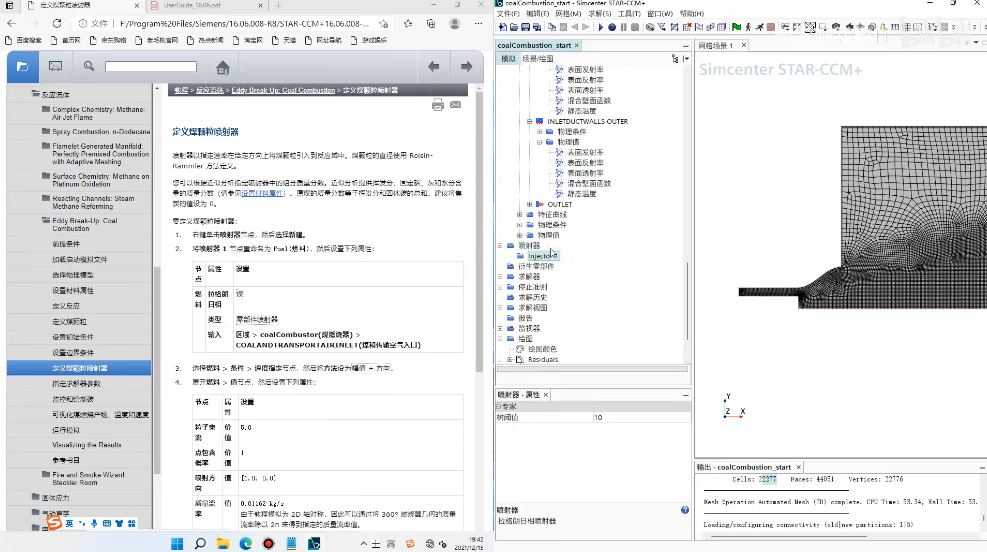987x552 pixels.
Task: Click the Pause bars in STAR-CCM+ toolbar
Action: [x=623, y=27]
